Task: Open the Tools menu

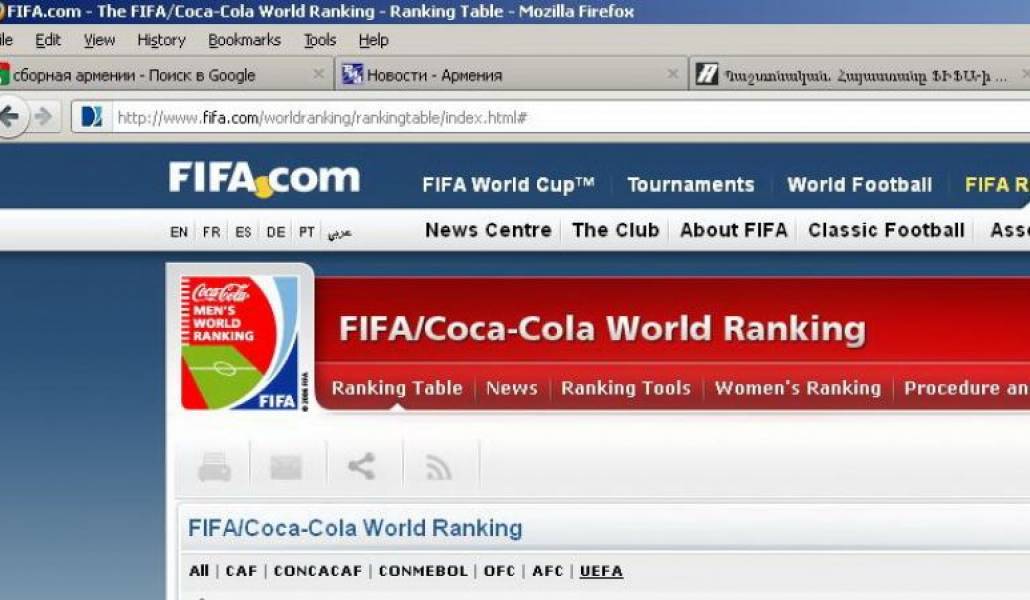Action: click(320, 40)
